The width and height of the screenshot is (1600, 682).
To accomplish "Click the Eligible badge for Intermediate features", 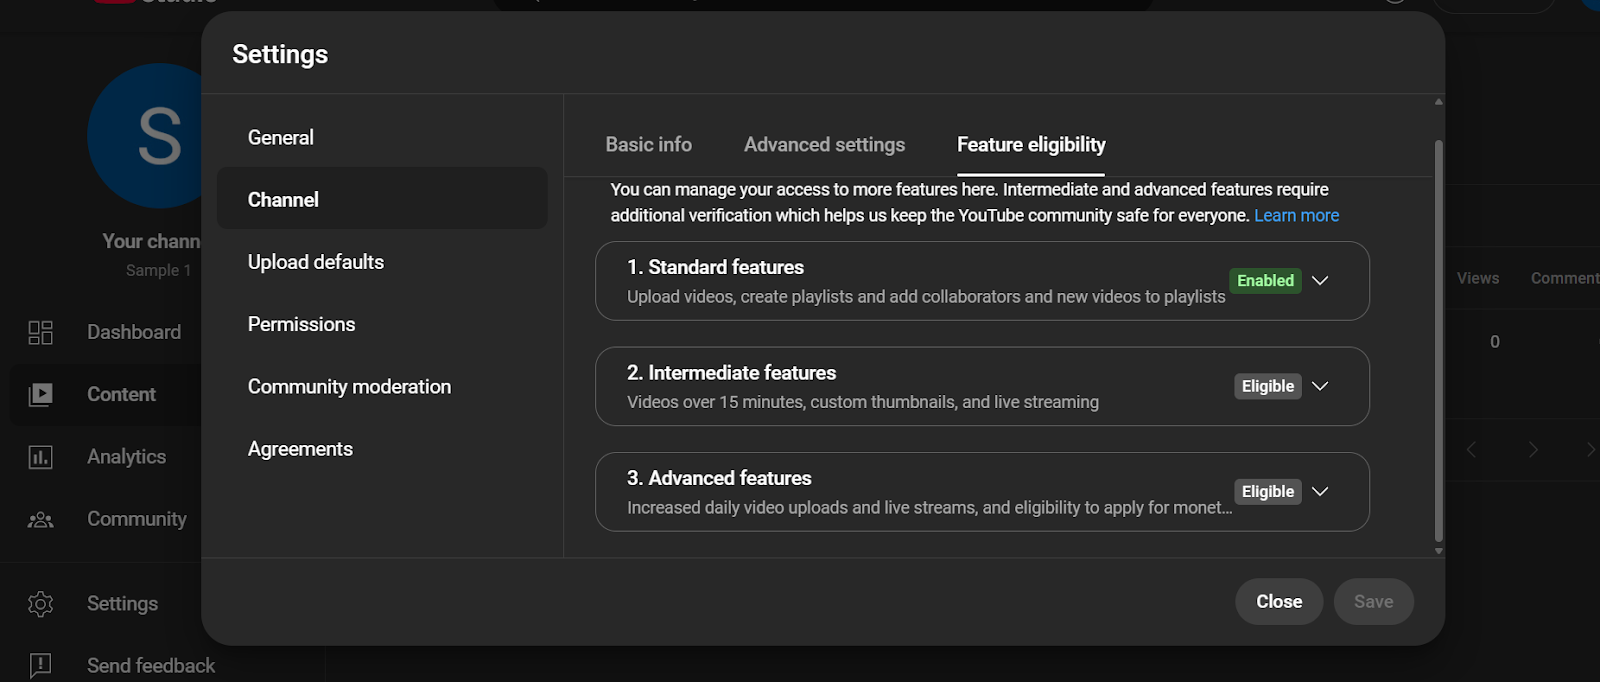I will point(1267,386).
